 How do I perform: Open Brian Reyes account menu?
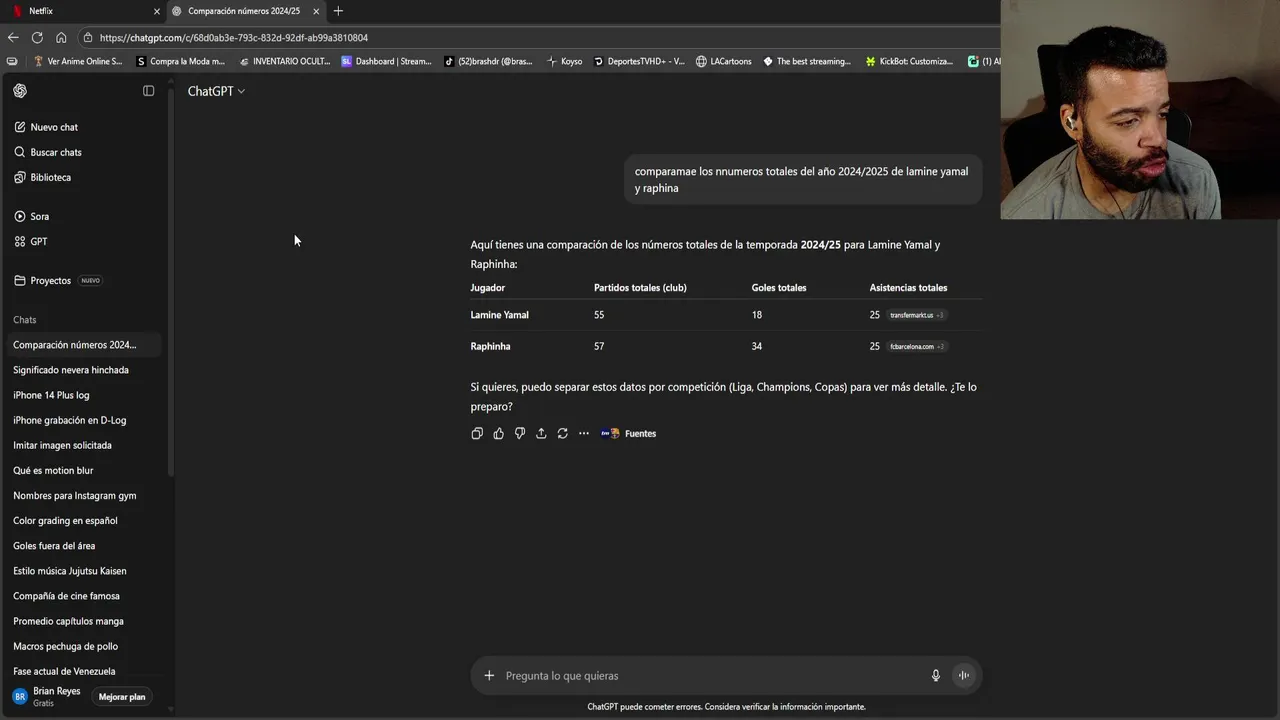(x=46, y=696)
